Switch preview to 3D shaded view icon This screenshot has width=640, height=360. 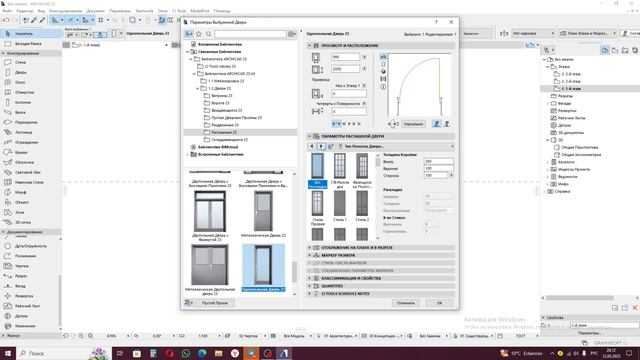(x=383, y=71)
